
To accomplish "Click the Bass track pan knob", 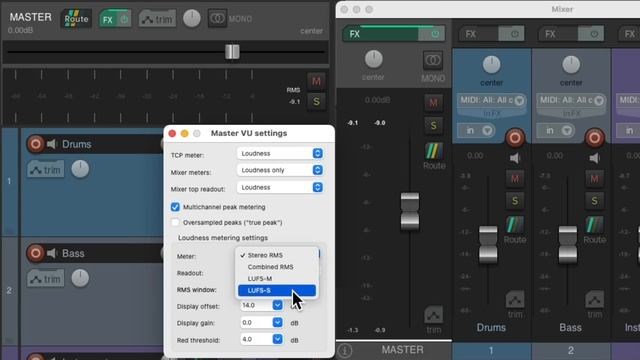I will point(80,278).
